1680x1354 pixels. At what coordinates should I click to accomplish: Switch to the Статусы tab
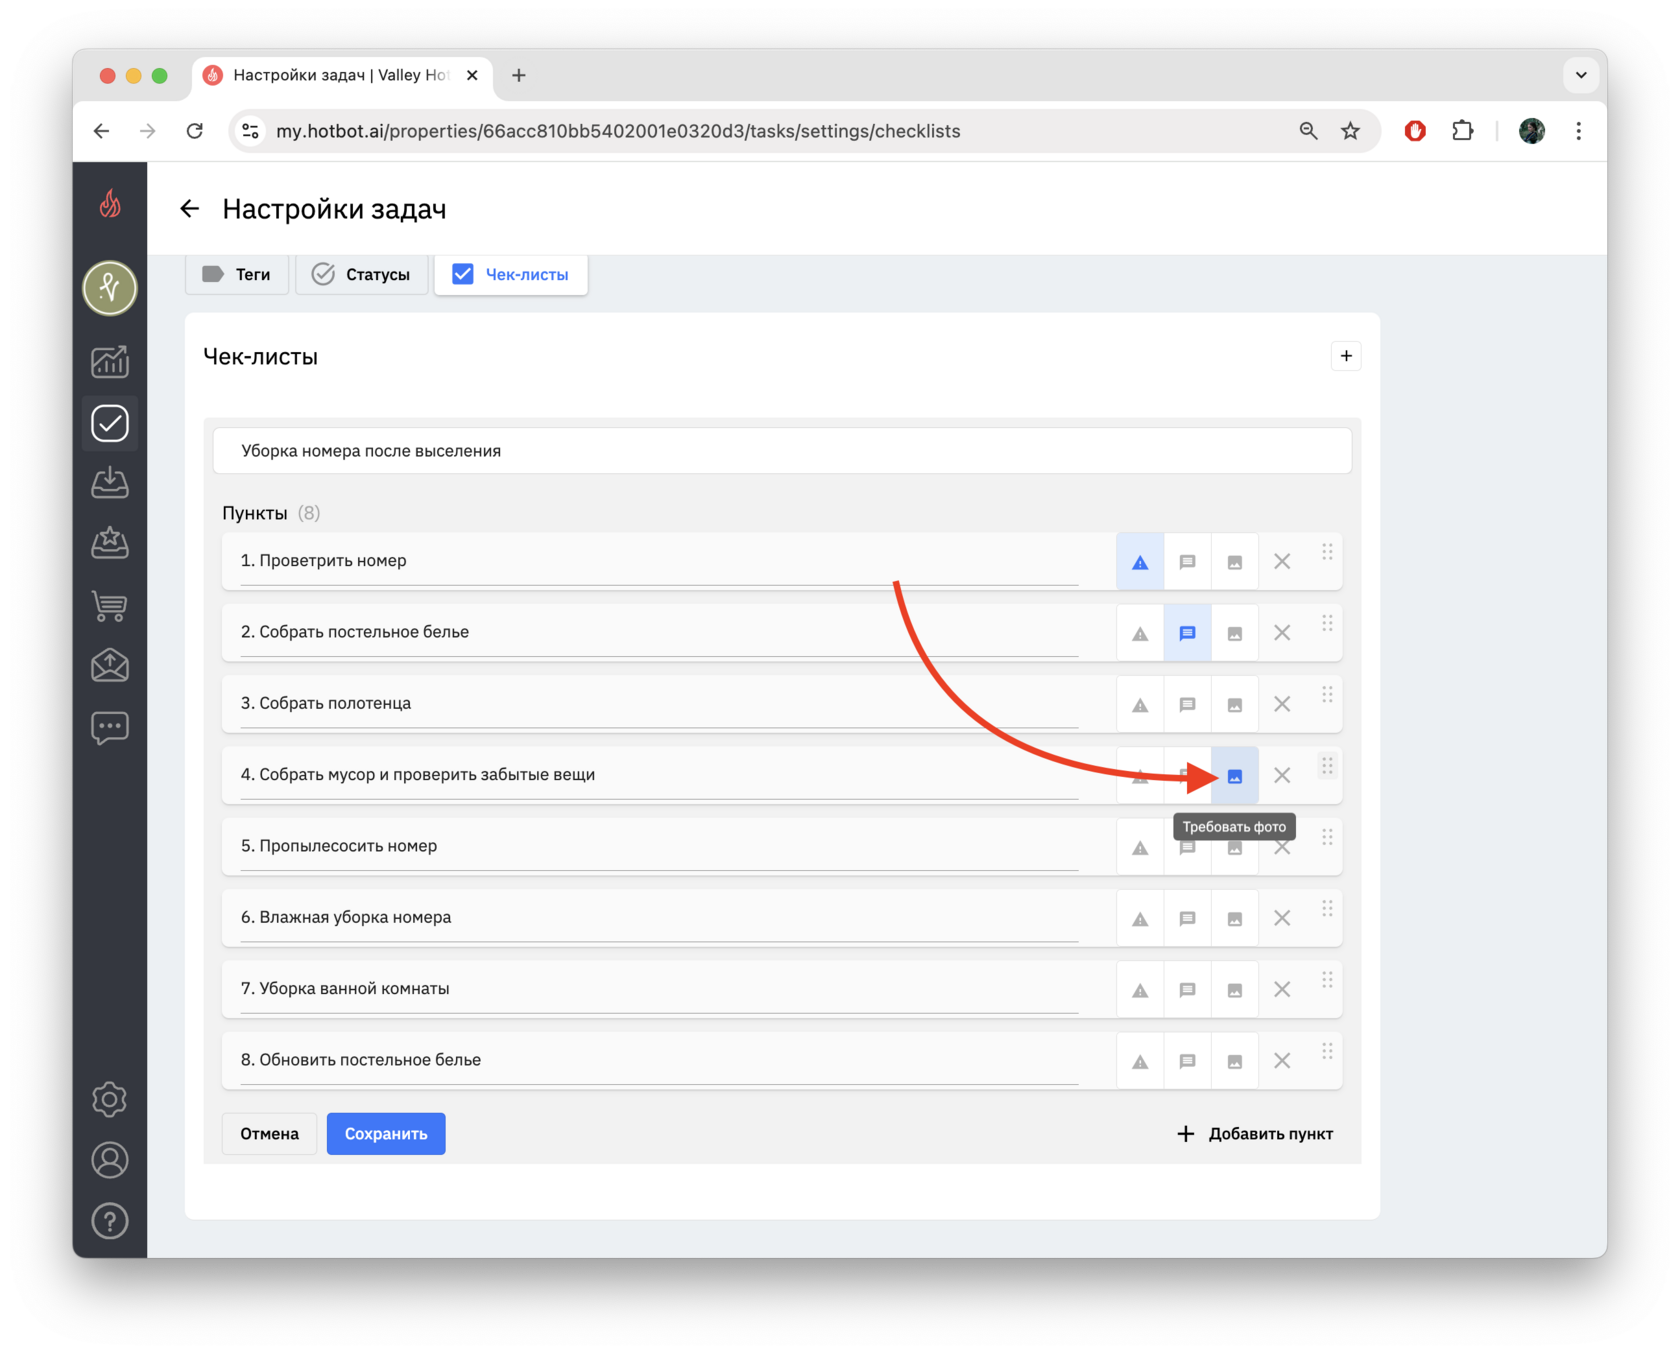pos(361,274)
